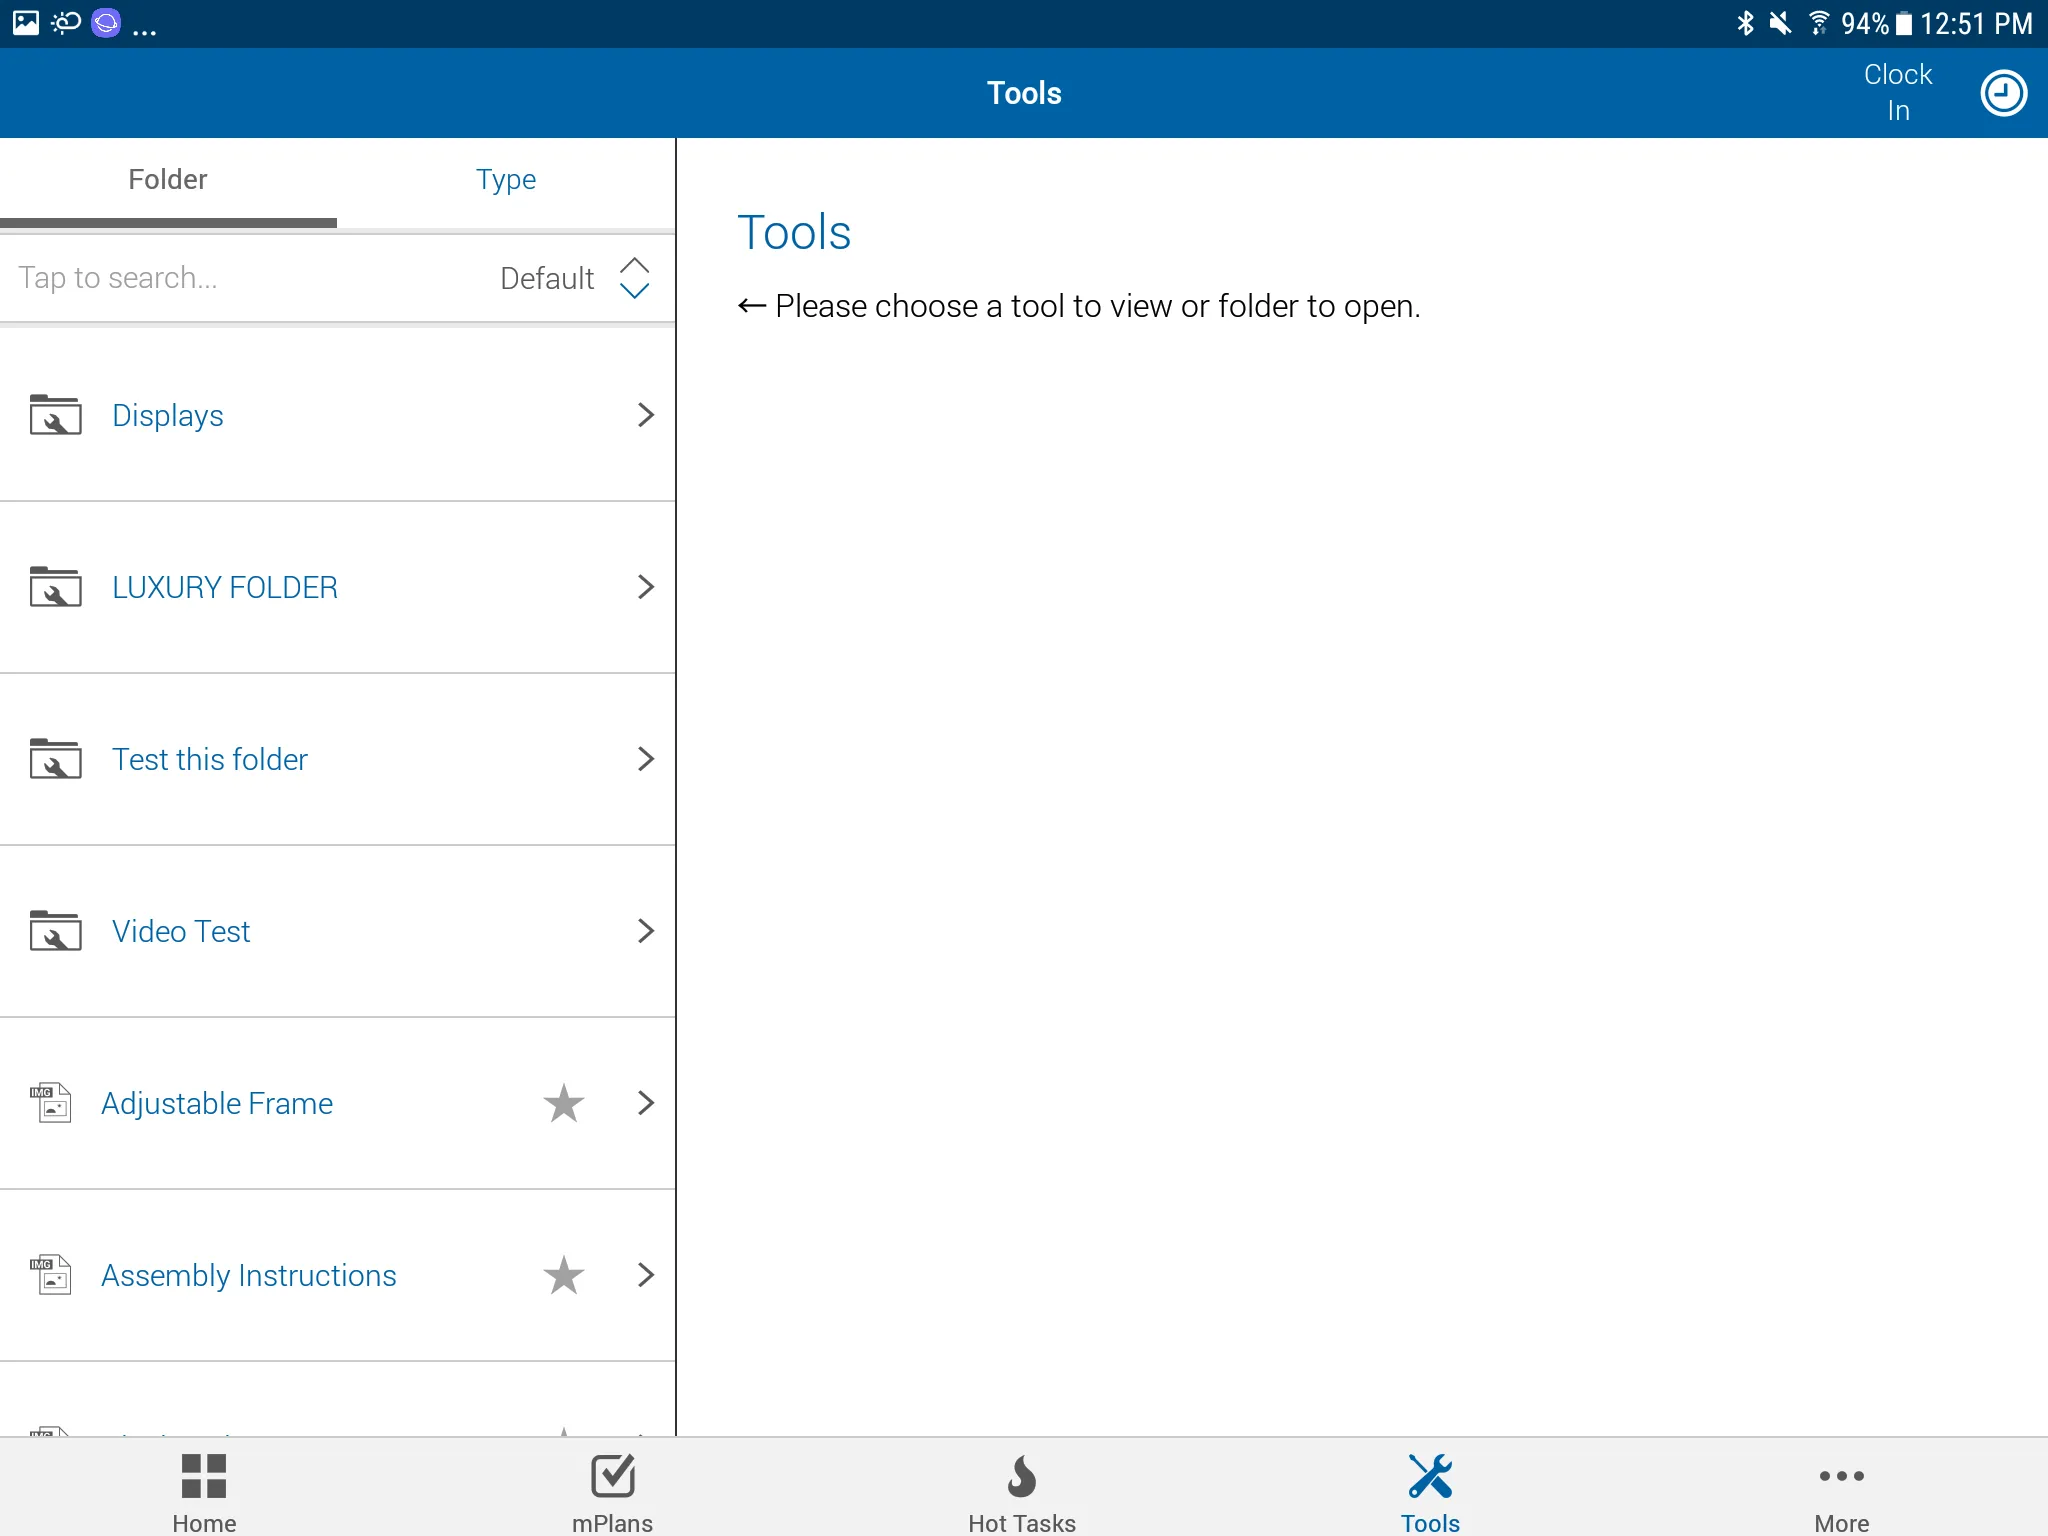This screenshot has width=2048, height=1536.
Task: Tap the search field
Action: [x=240, y=278]
